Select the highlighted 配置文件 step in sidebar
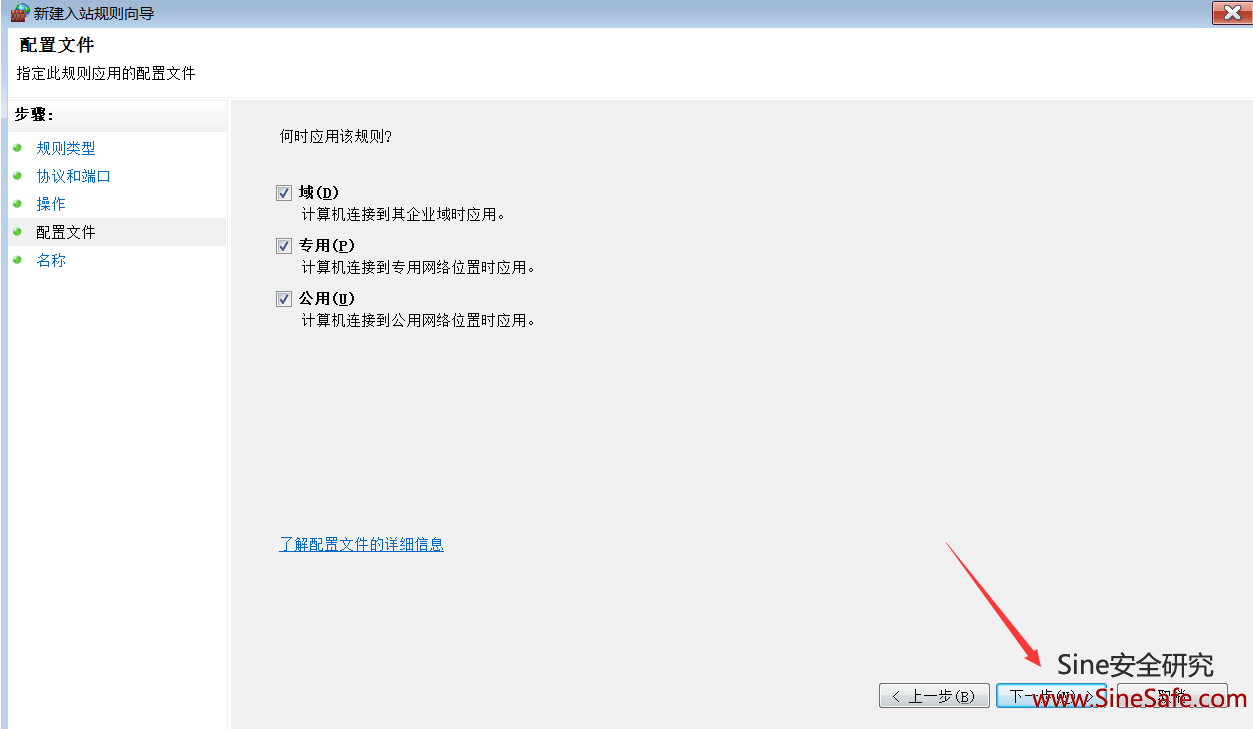The height and width of the screenshot is (729, 1253). (66, 232)
